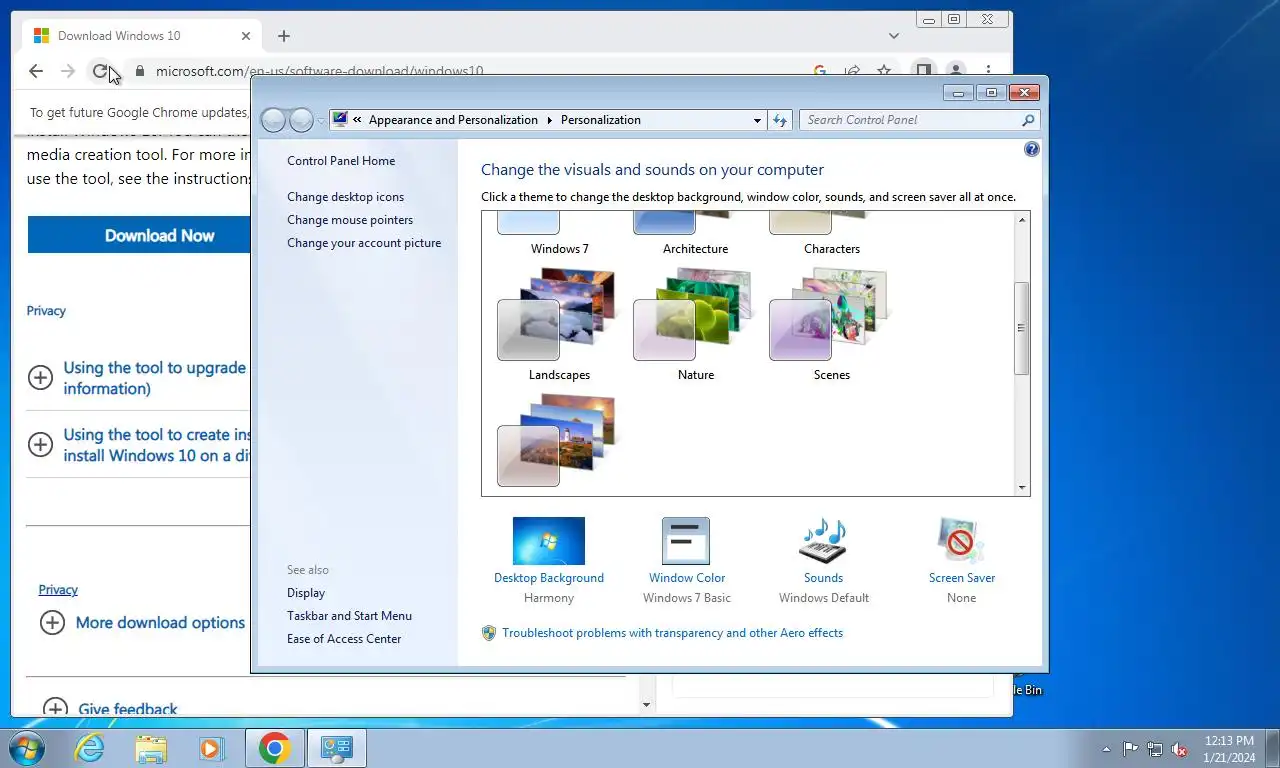Click the Chrome share icon
This screenshot has width=1280, height=768.
pos(852,71)
